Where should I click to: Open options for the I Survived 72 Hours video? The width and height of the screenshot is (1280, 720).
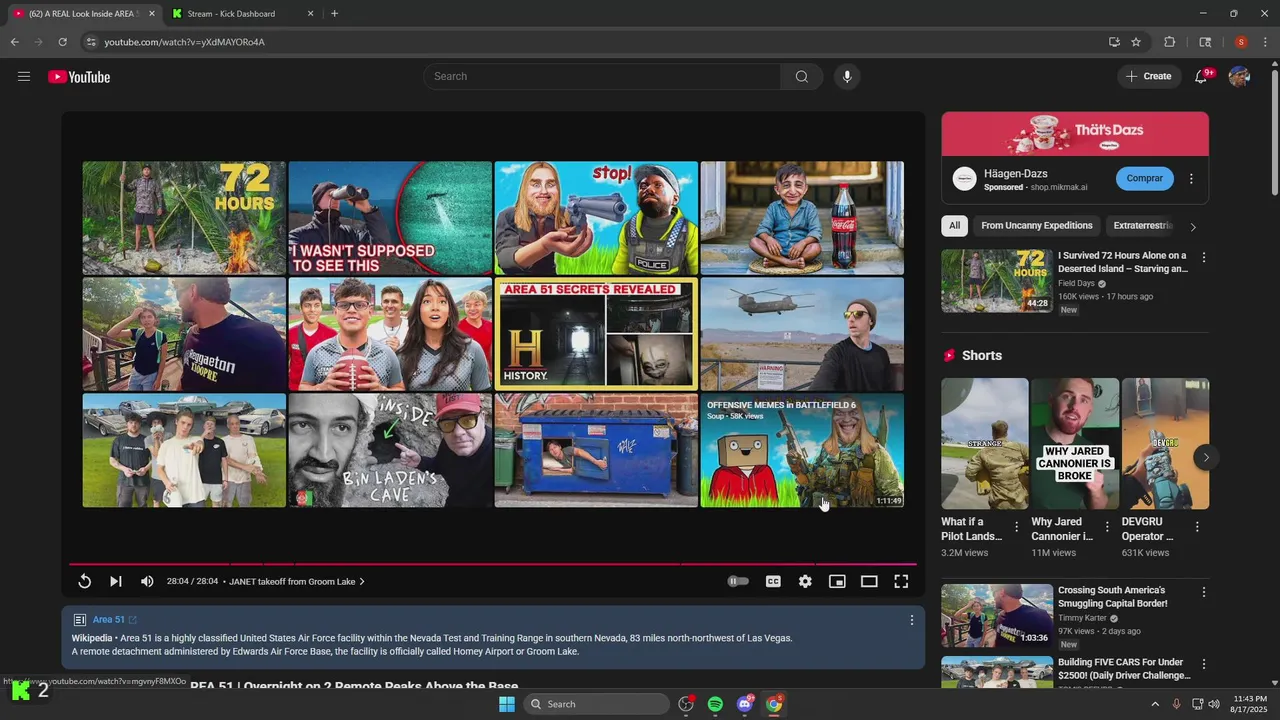1204,257
